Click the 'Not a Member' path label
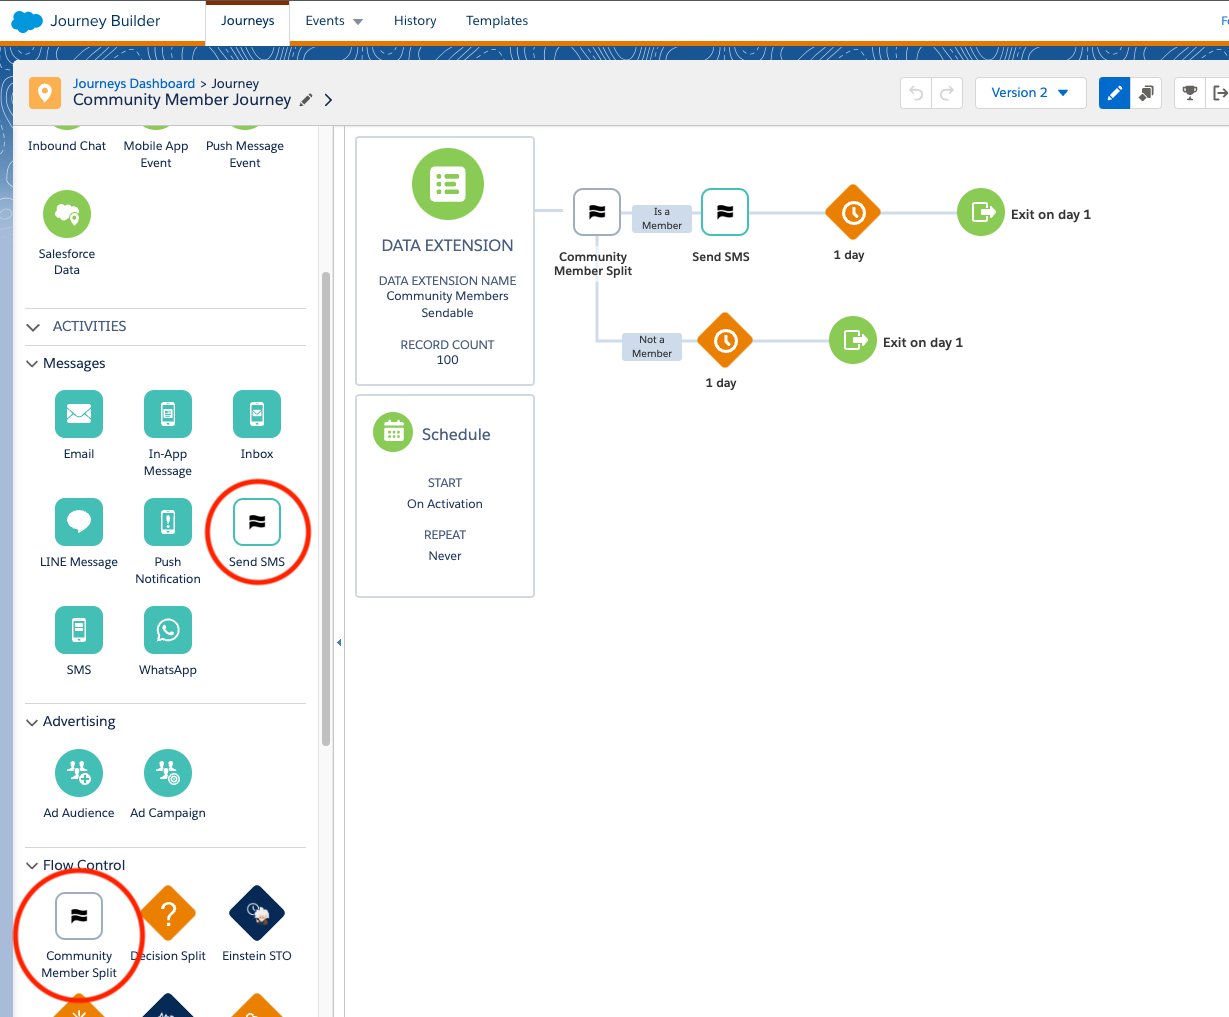 (652, 347)
